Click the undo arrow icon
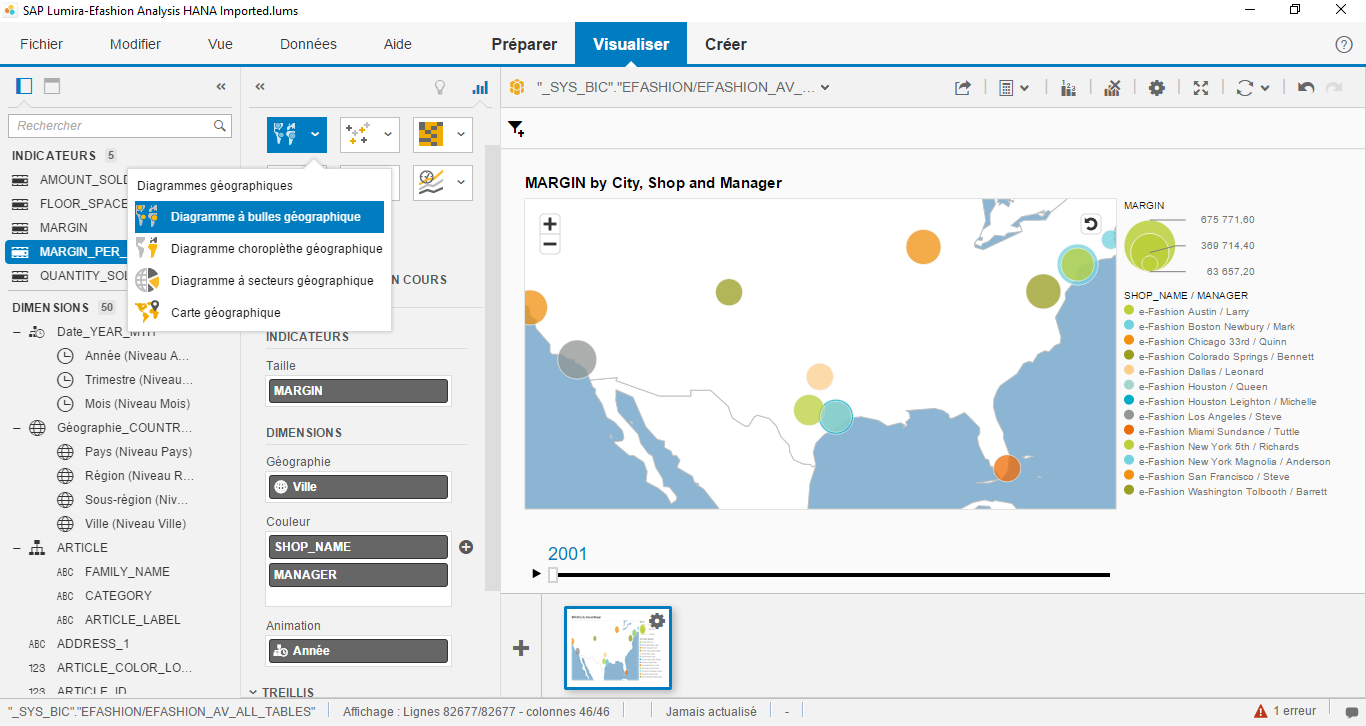This screenshot has height=726, width=1366. [1306, 88]
